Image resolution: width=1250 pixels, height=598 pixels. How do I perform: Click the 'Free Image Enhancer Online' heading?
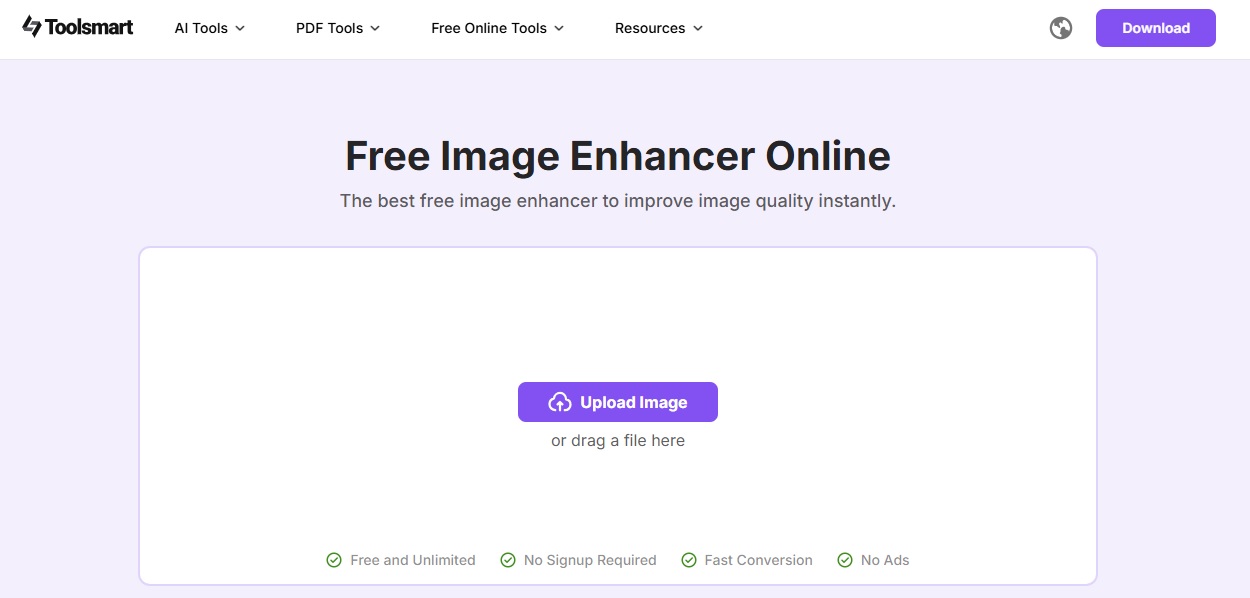(618, 156)
